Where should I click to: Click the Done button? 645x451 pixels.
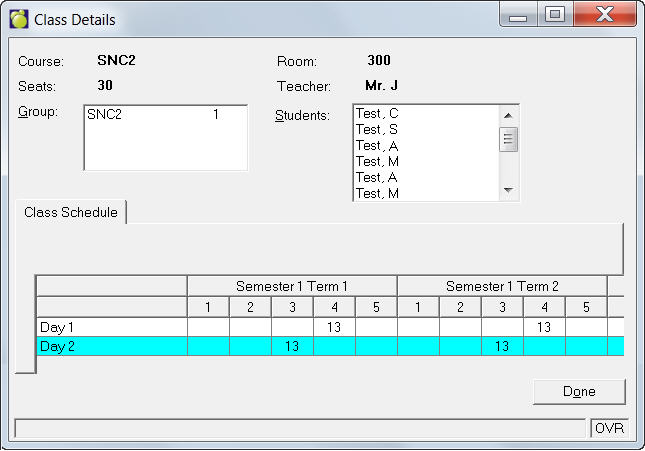(x=579, y=391)
